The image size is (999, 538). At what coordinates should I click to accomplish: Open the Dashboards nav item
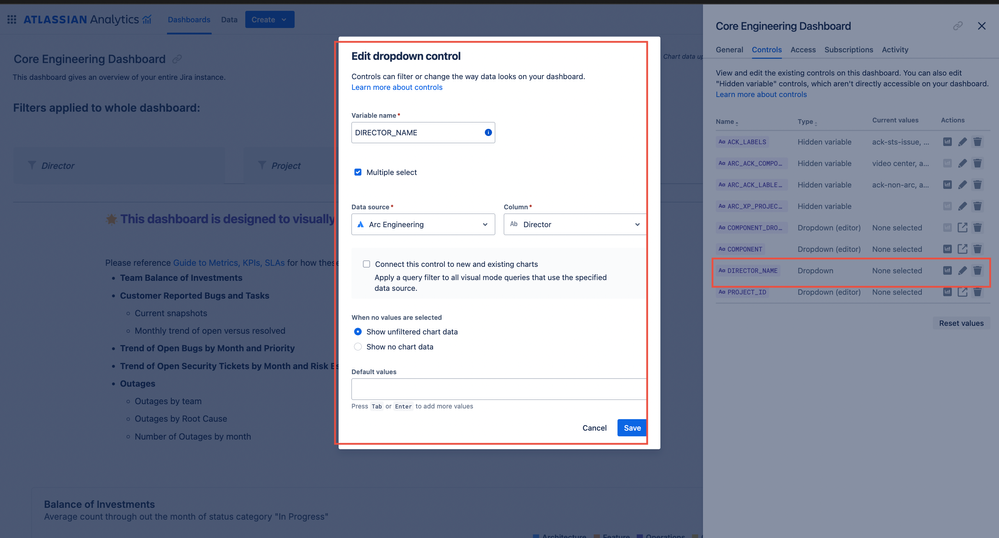point(189,20)
